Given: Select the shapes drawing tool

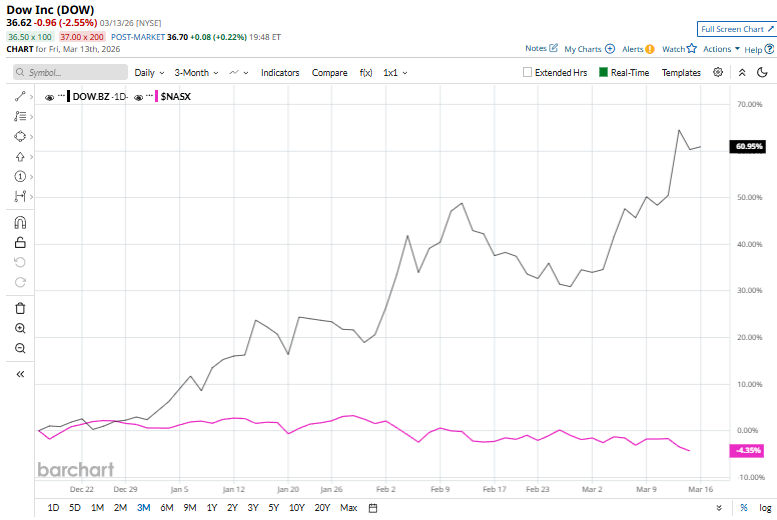Looking at the screenshot, I should 20,136.
